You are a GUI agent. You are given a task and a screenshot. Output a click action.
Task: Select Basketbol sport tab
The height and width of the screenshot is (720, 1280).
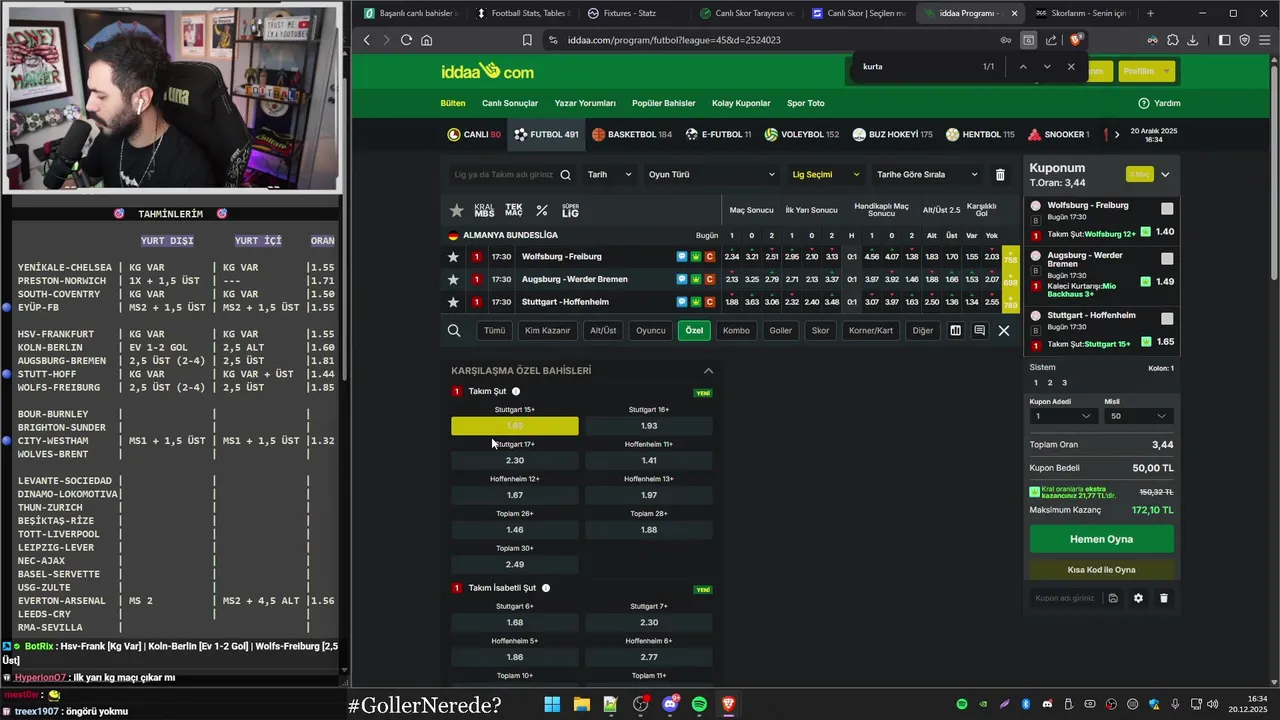[632, 134]
